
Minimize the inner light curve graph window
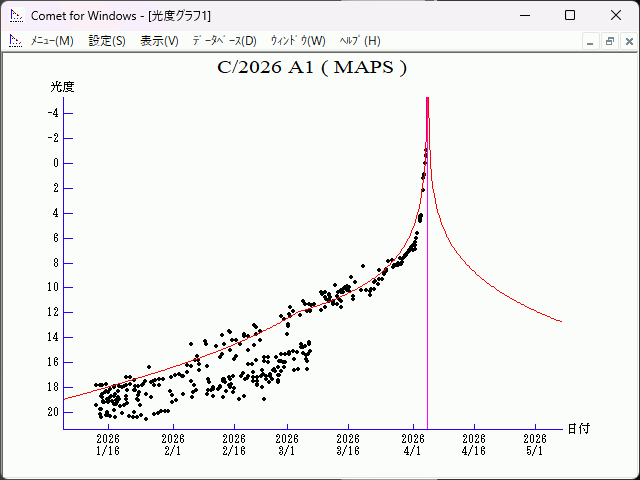point(591,41)
